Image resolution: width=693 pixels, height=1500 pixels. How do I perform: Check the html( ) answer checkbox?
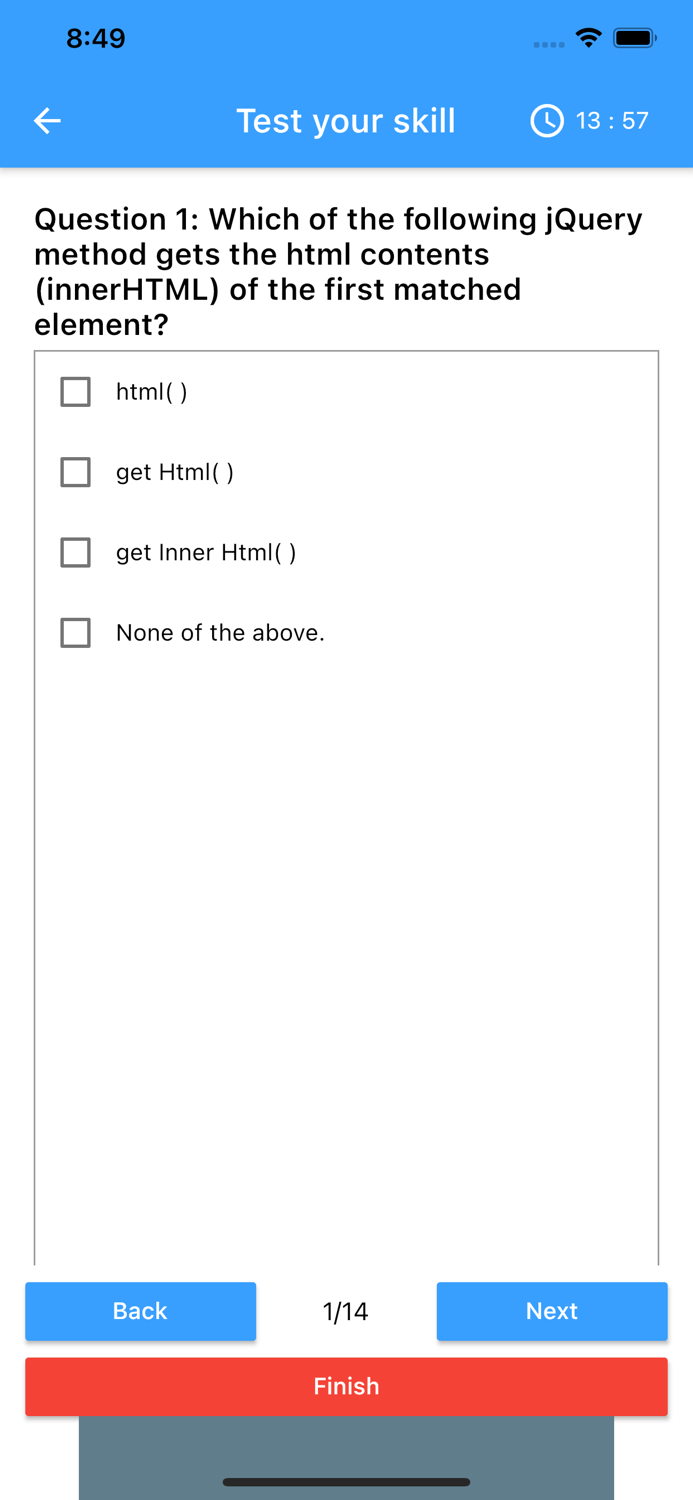[x=75, y=392]
